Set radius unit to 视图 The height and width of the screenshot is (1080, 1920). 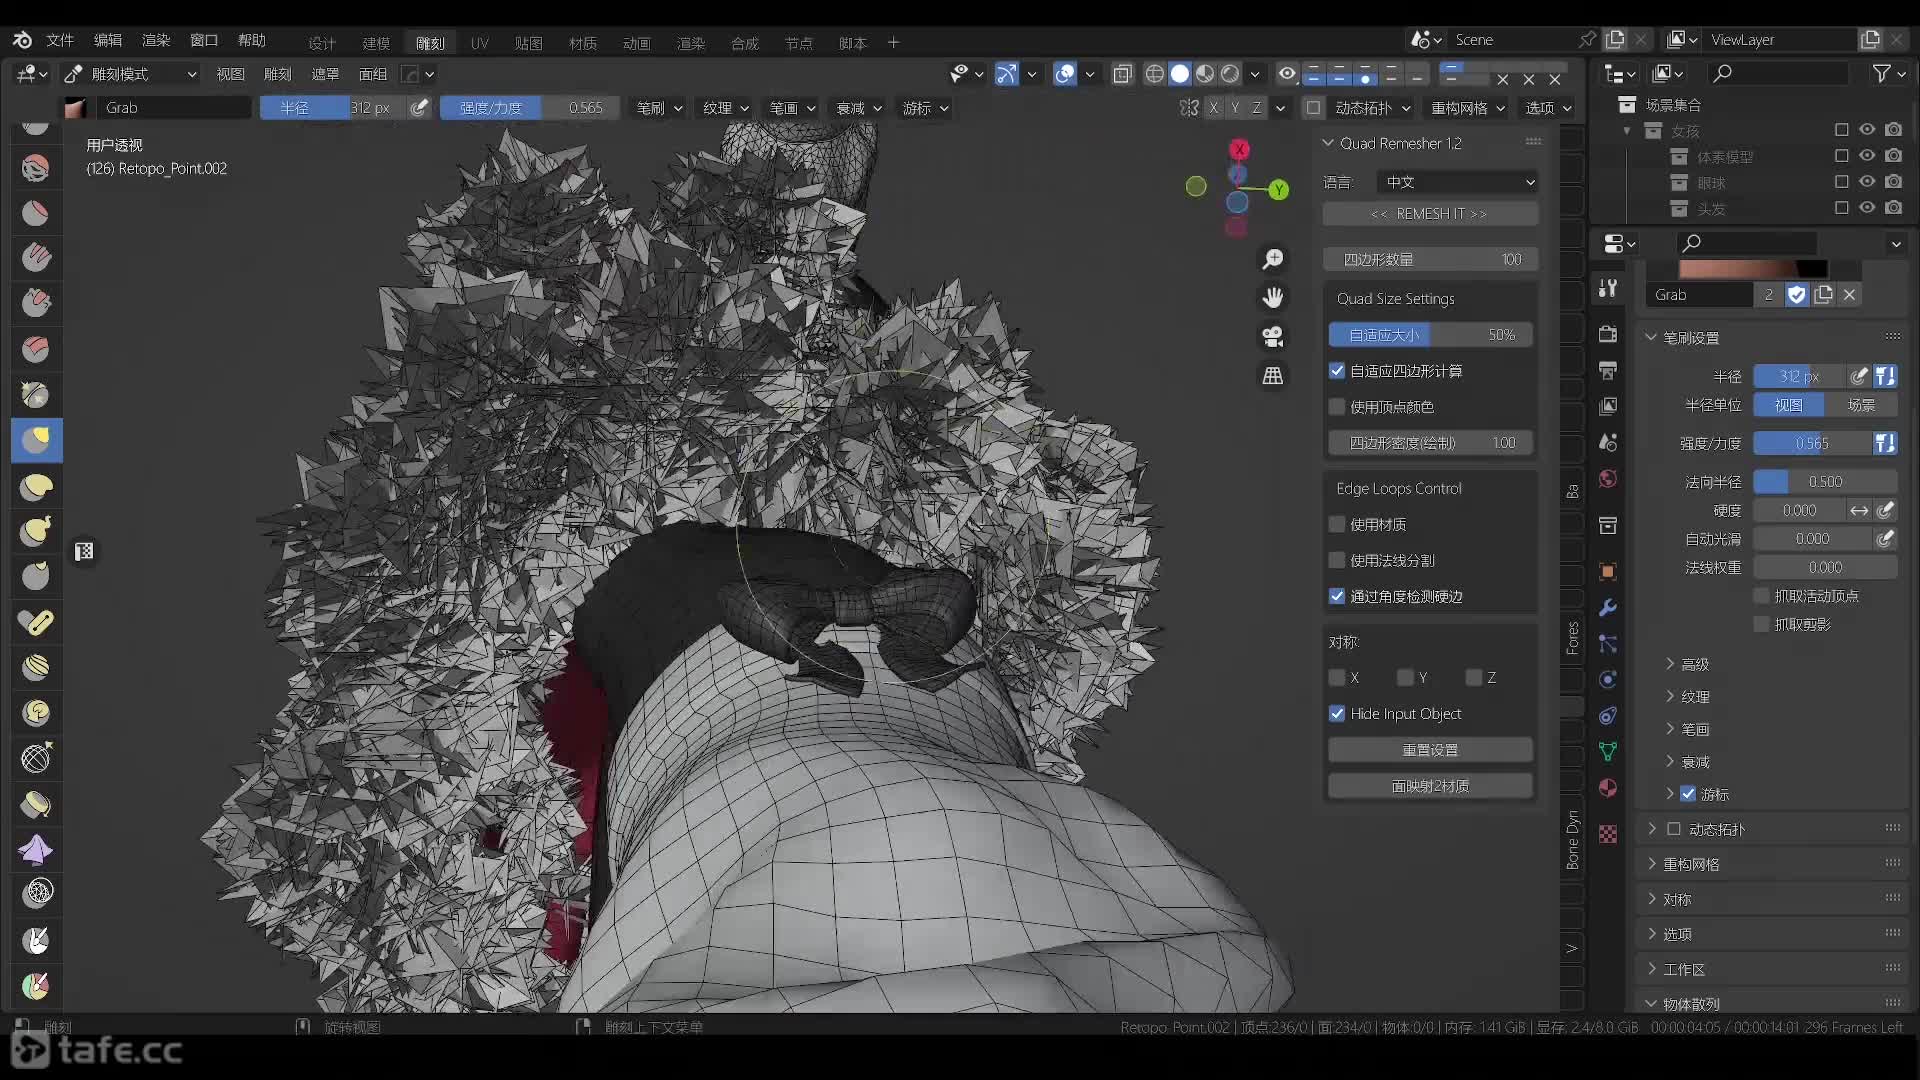1789,405
